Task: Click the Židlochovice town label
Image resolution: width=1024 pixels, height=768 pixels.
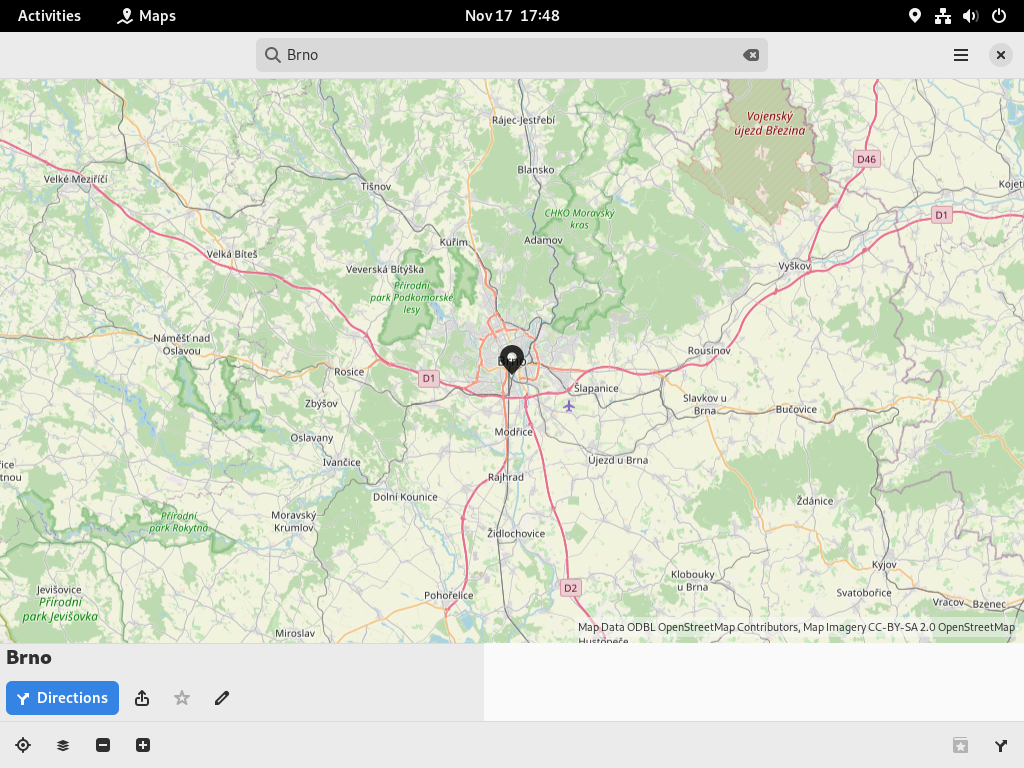Action: point(516,534)
